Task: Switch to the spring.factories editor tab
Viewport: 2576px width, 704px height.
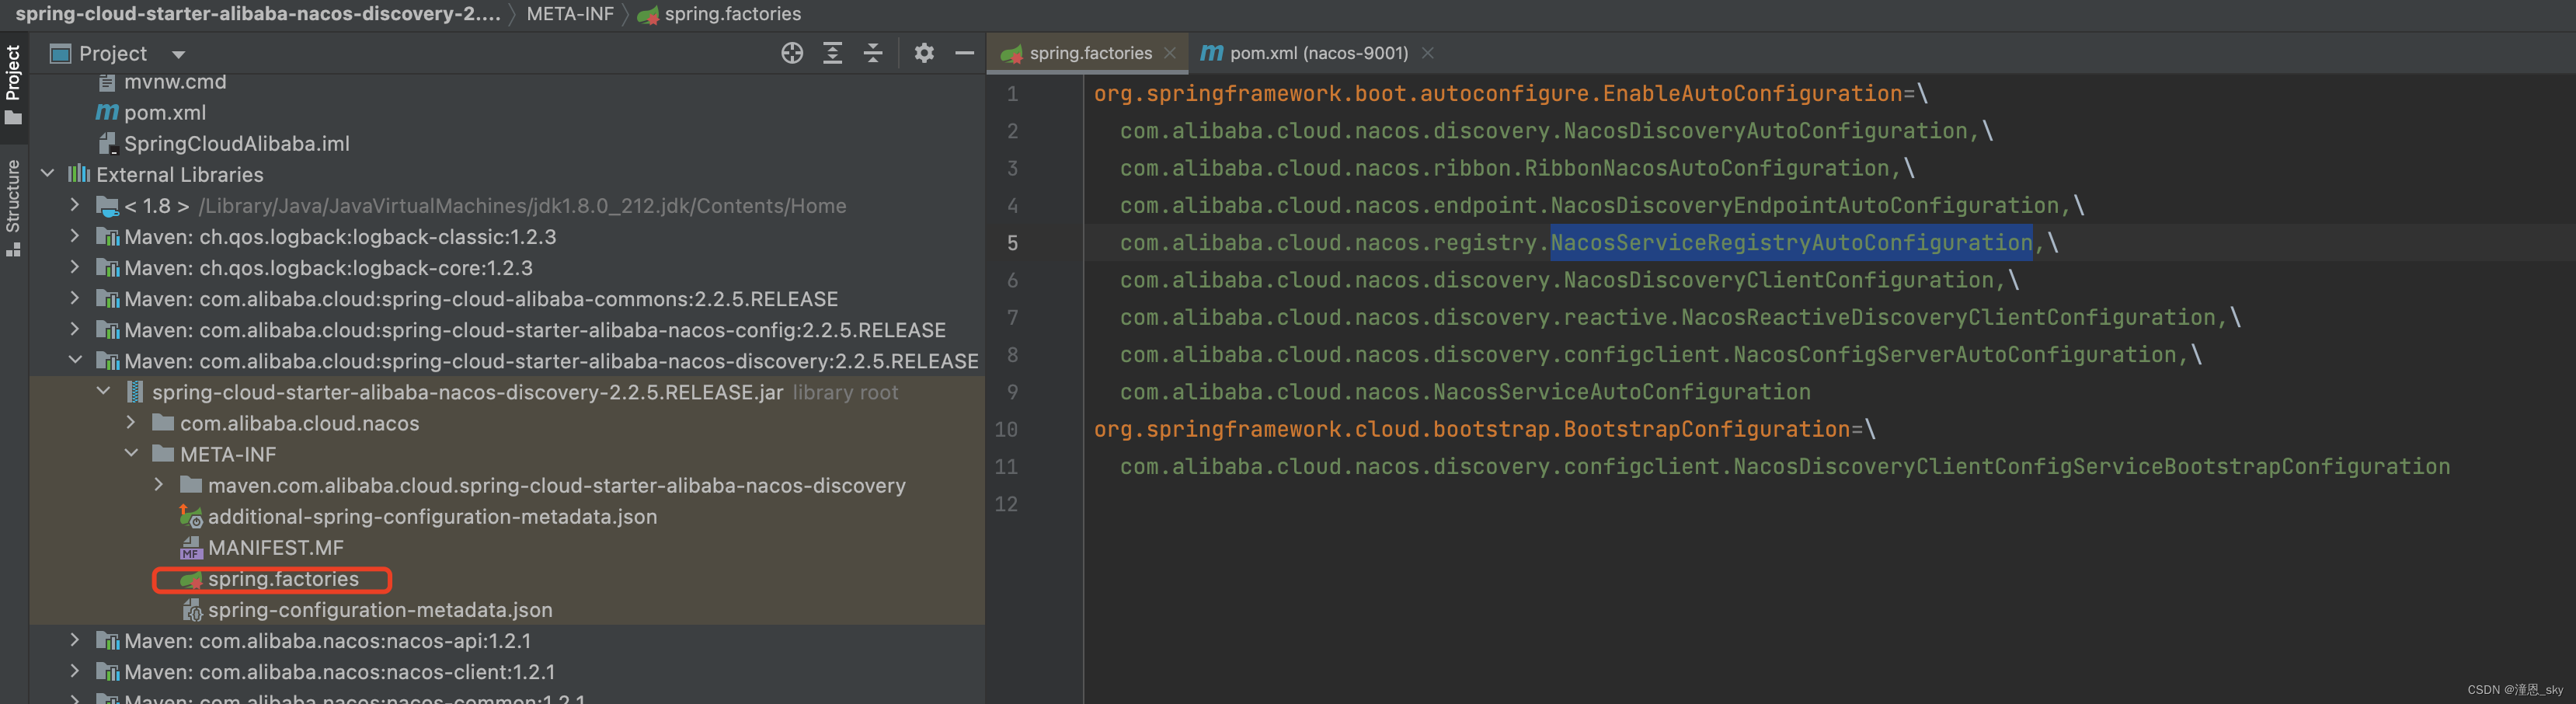Action: pyautogui.click(x=1090, y=53)
